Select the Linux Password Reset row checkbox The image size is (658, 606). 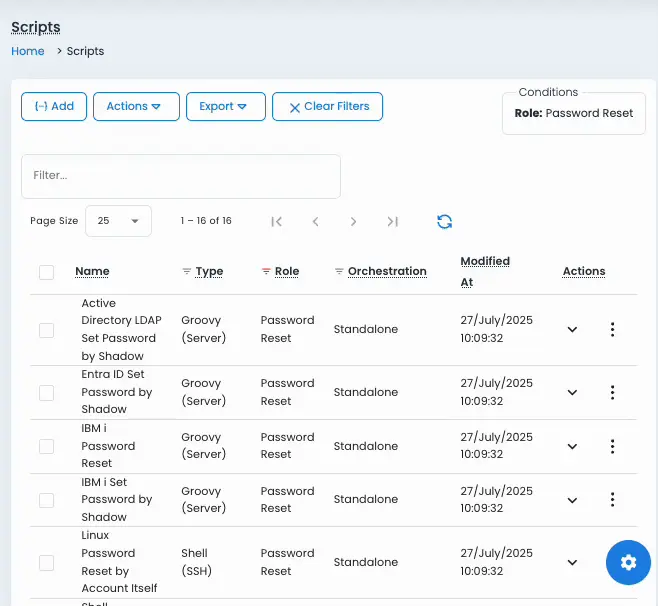point(47,563)
